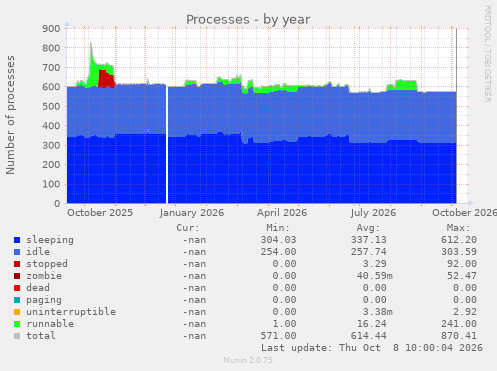Select the 'sleeping' legend label

pos(50,240)
